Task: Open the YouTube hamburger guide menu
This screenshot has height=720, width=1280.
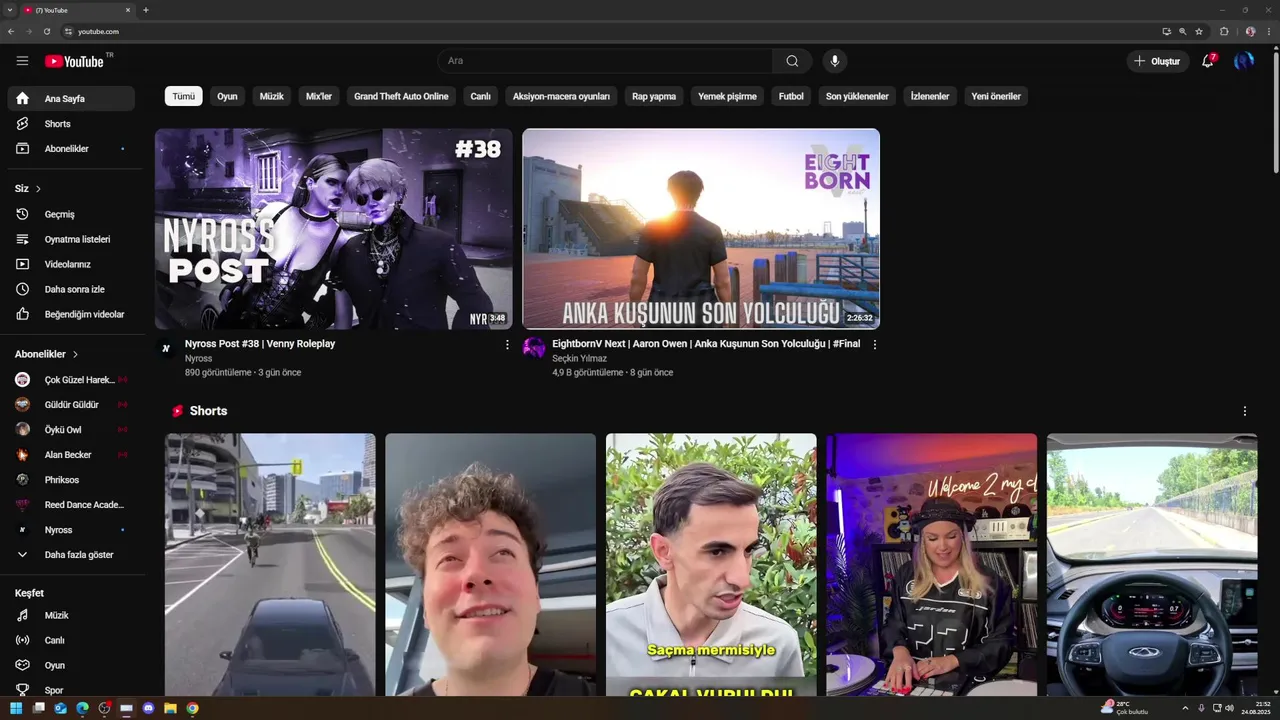Action: [x=22, y=61]
